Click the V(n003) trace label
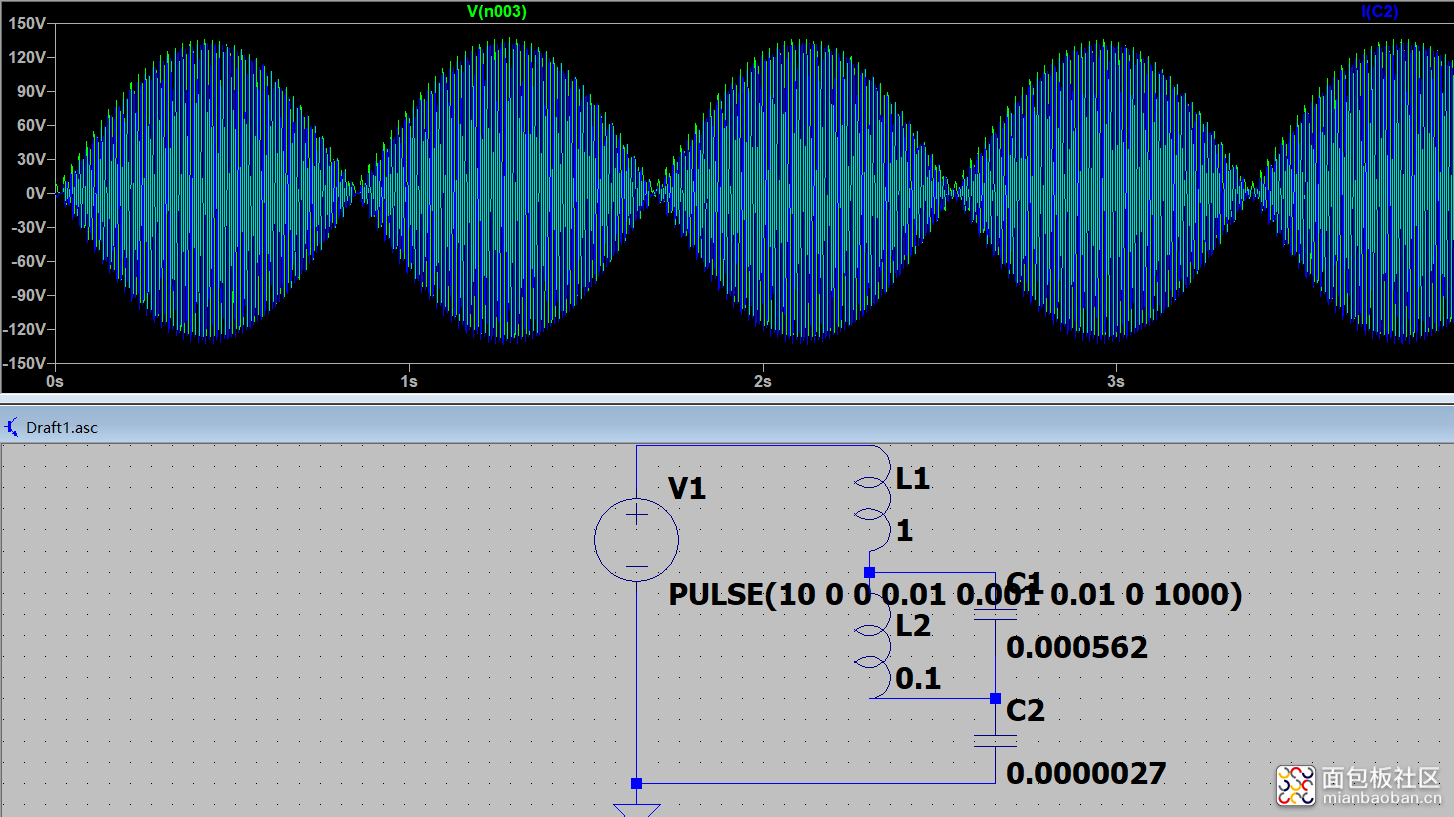Screen dimensions: 1454x817 (x=496, y=12)
